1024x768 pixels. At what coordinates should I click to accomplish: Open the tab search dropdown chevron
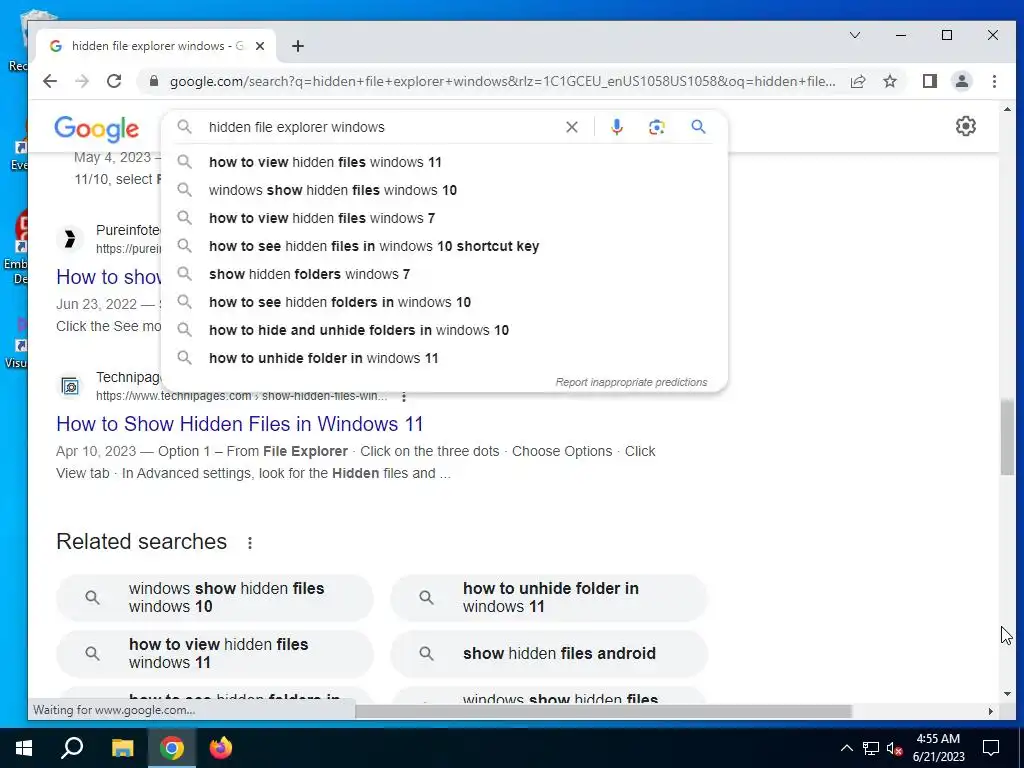pos(855,35)
